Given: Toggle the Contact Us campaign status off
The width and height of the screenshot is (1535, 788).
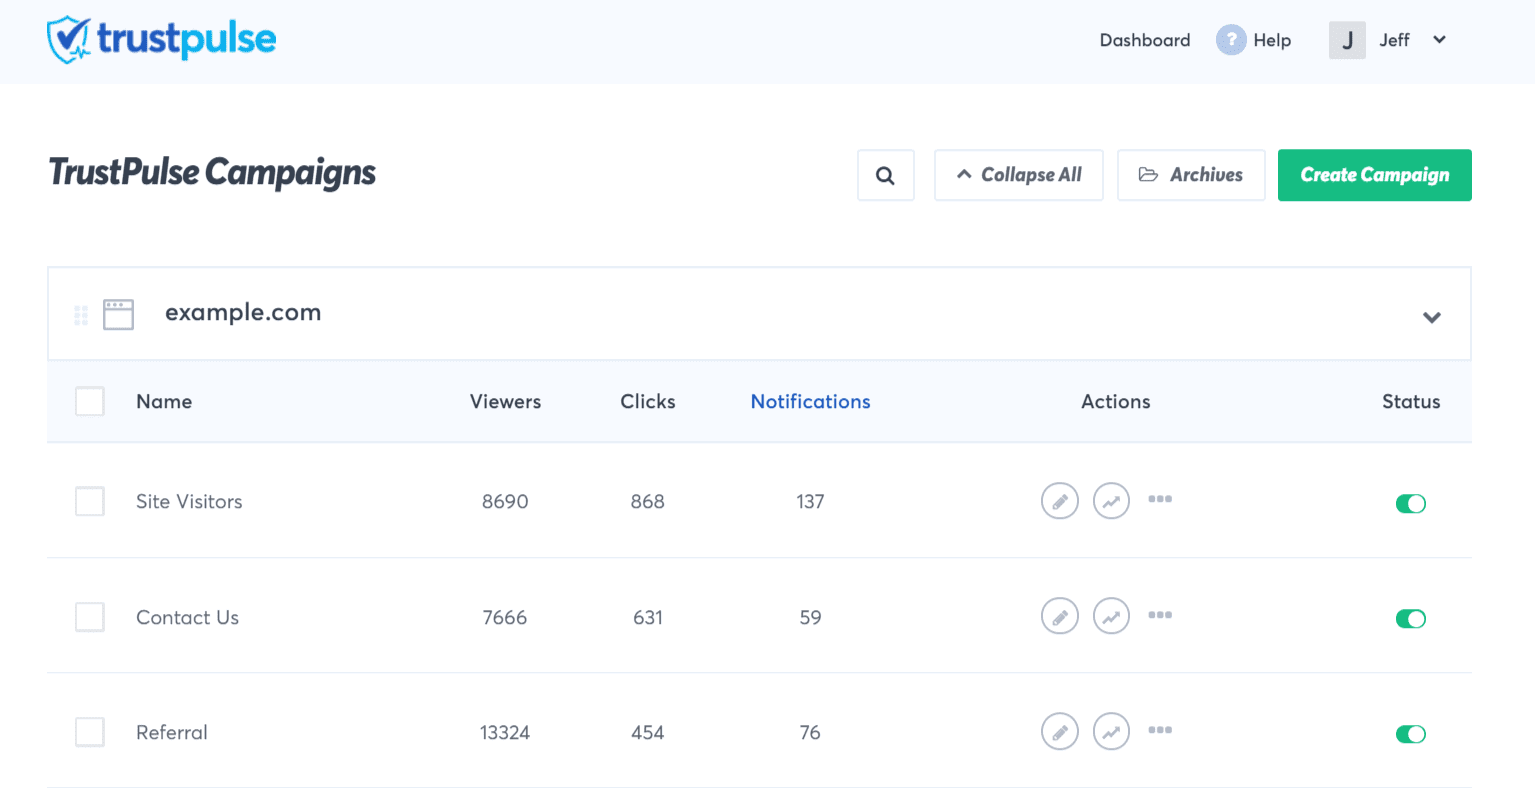Looking at the screenshot, I should (1411, 619).
